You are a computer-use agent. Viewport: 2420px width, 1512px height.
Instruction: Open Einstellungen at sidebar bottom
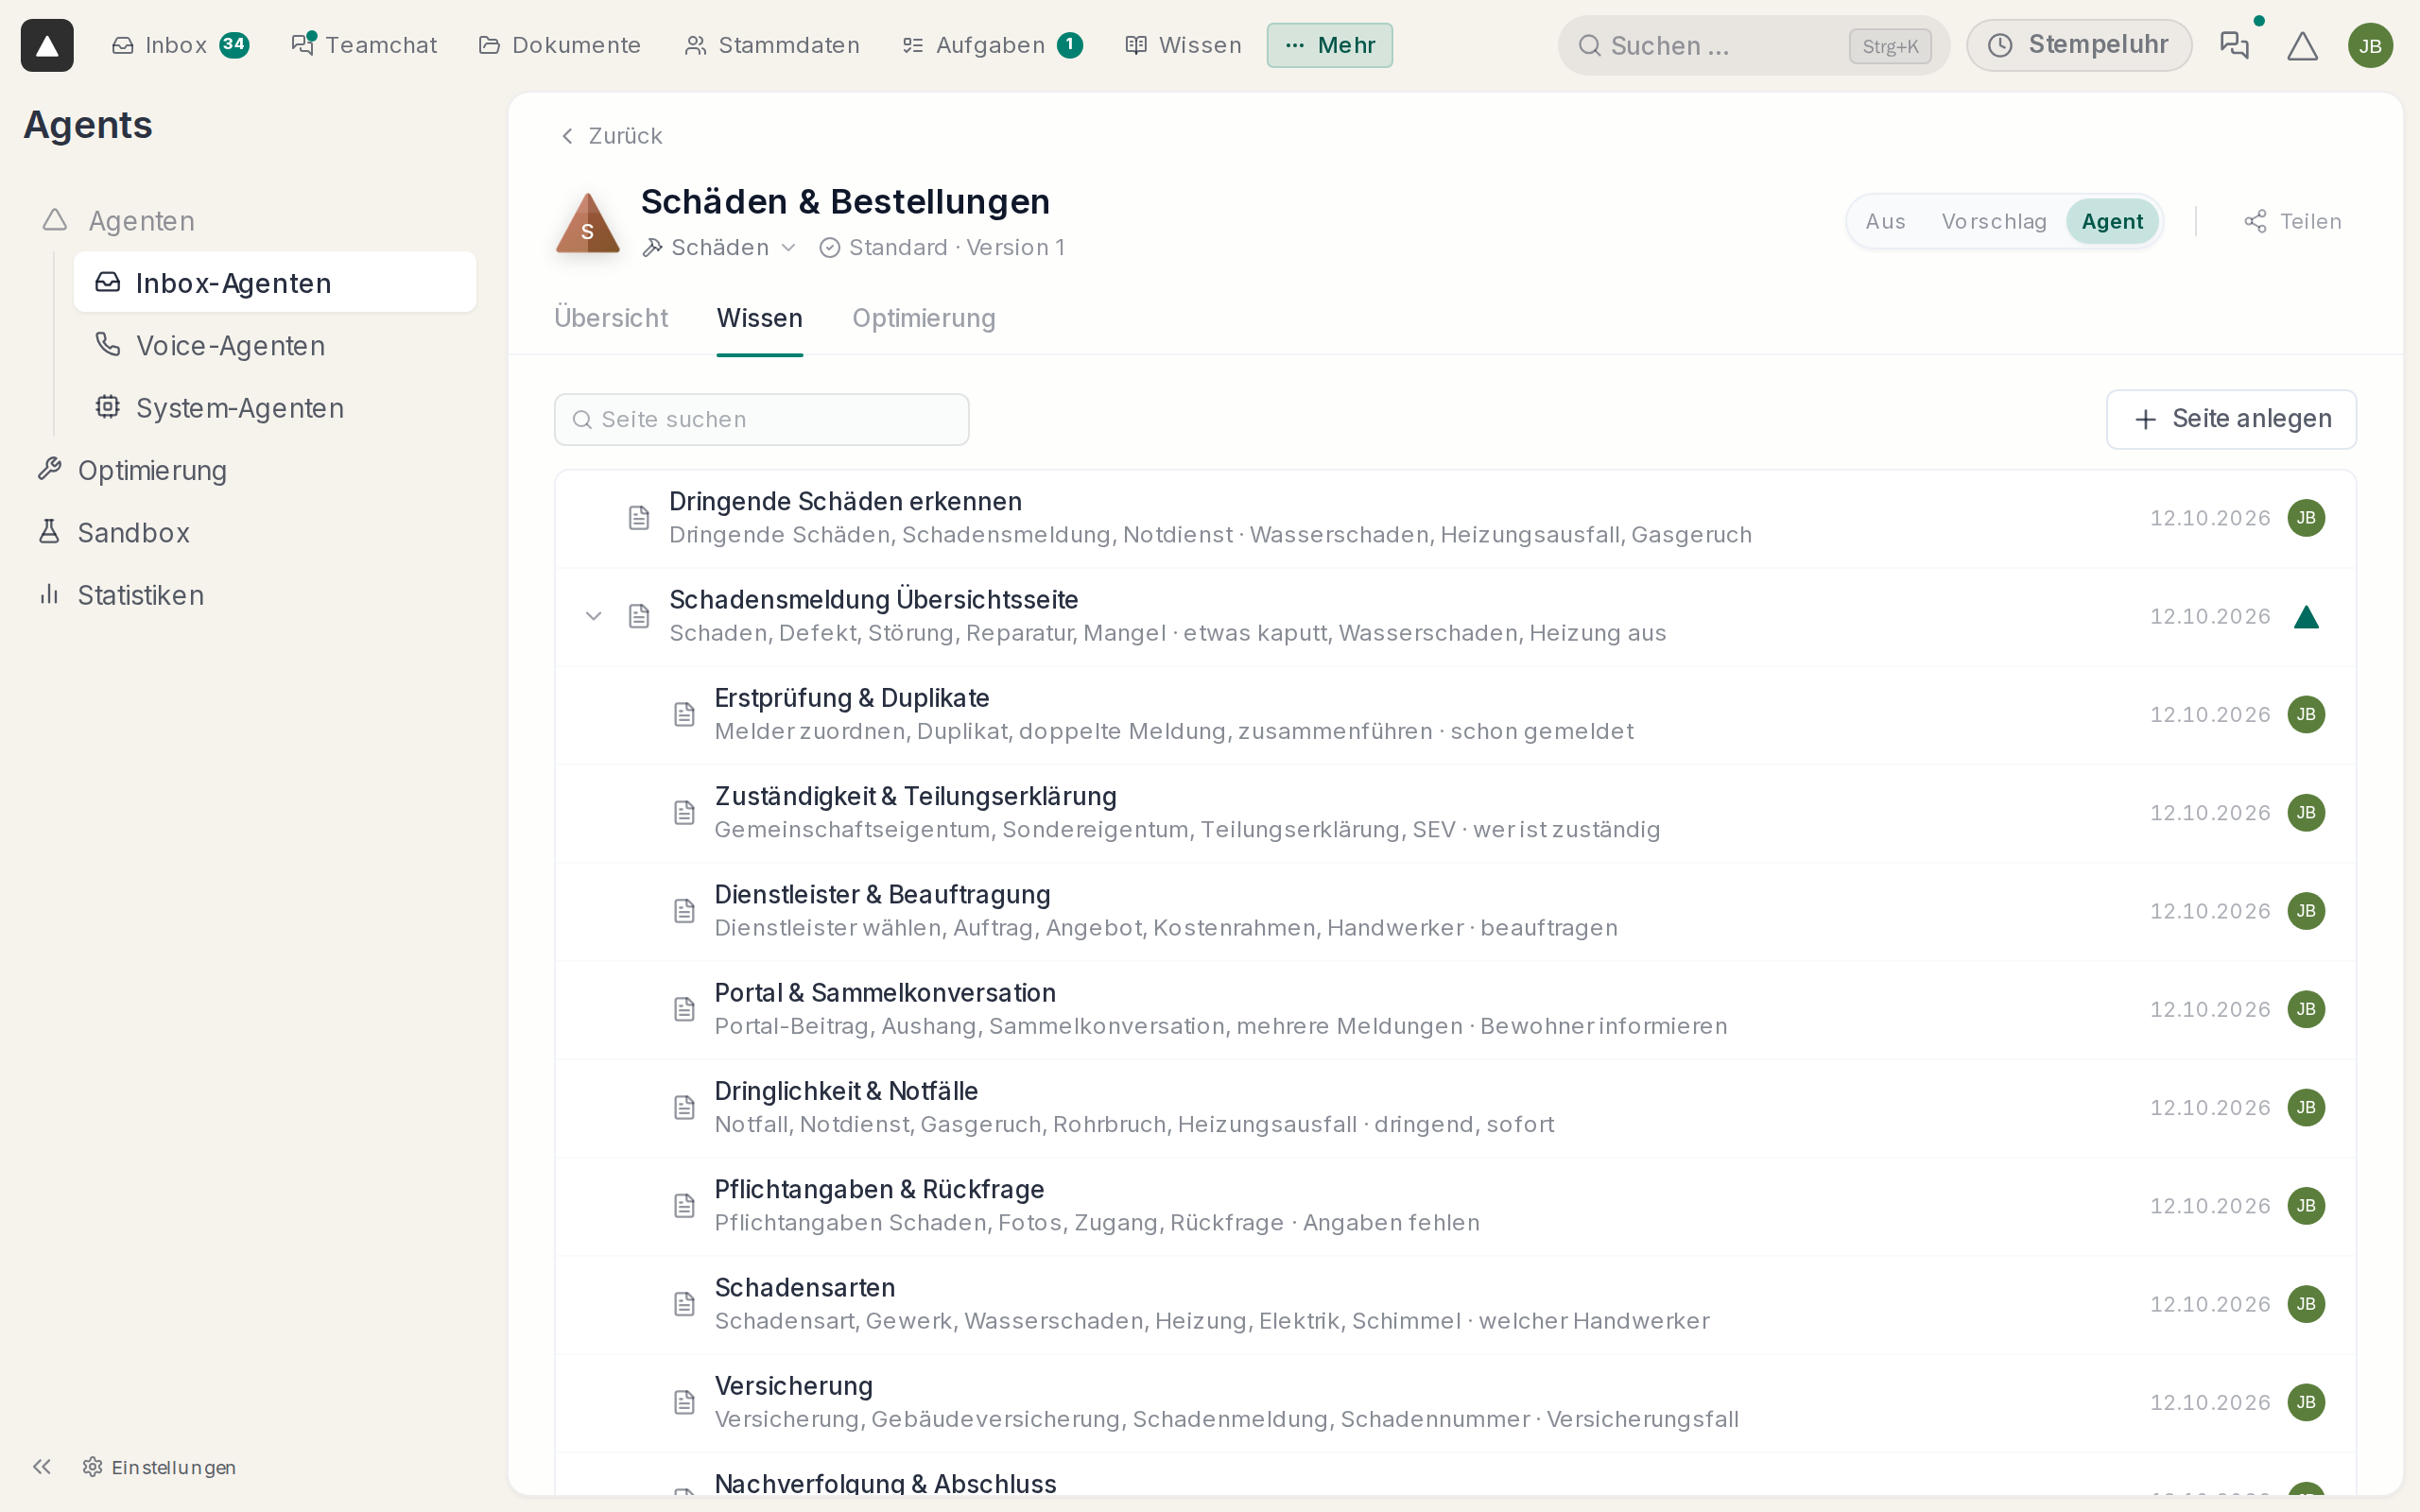click(160, 1467)
